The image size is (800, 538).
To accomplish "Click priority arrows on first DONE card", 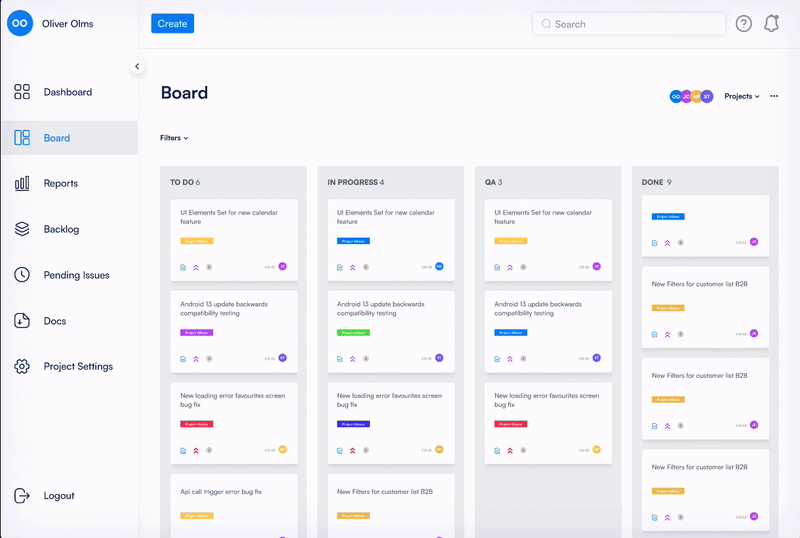I will [667, 243].
